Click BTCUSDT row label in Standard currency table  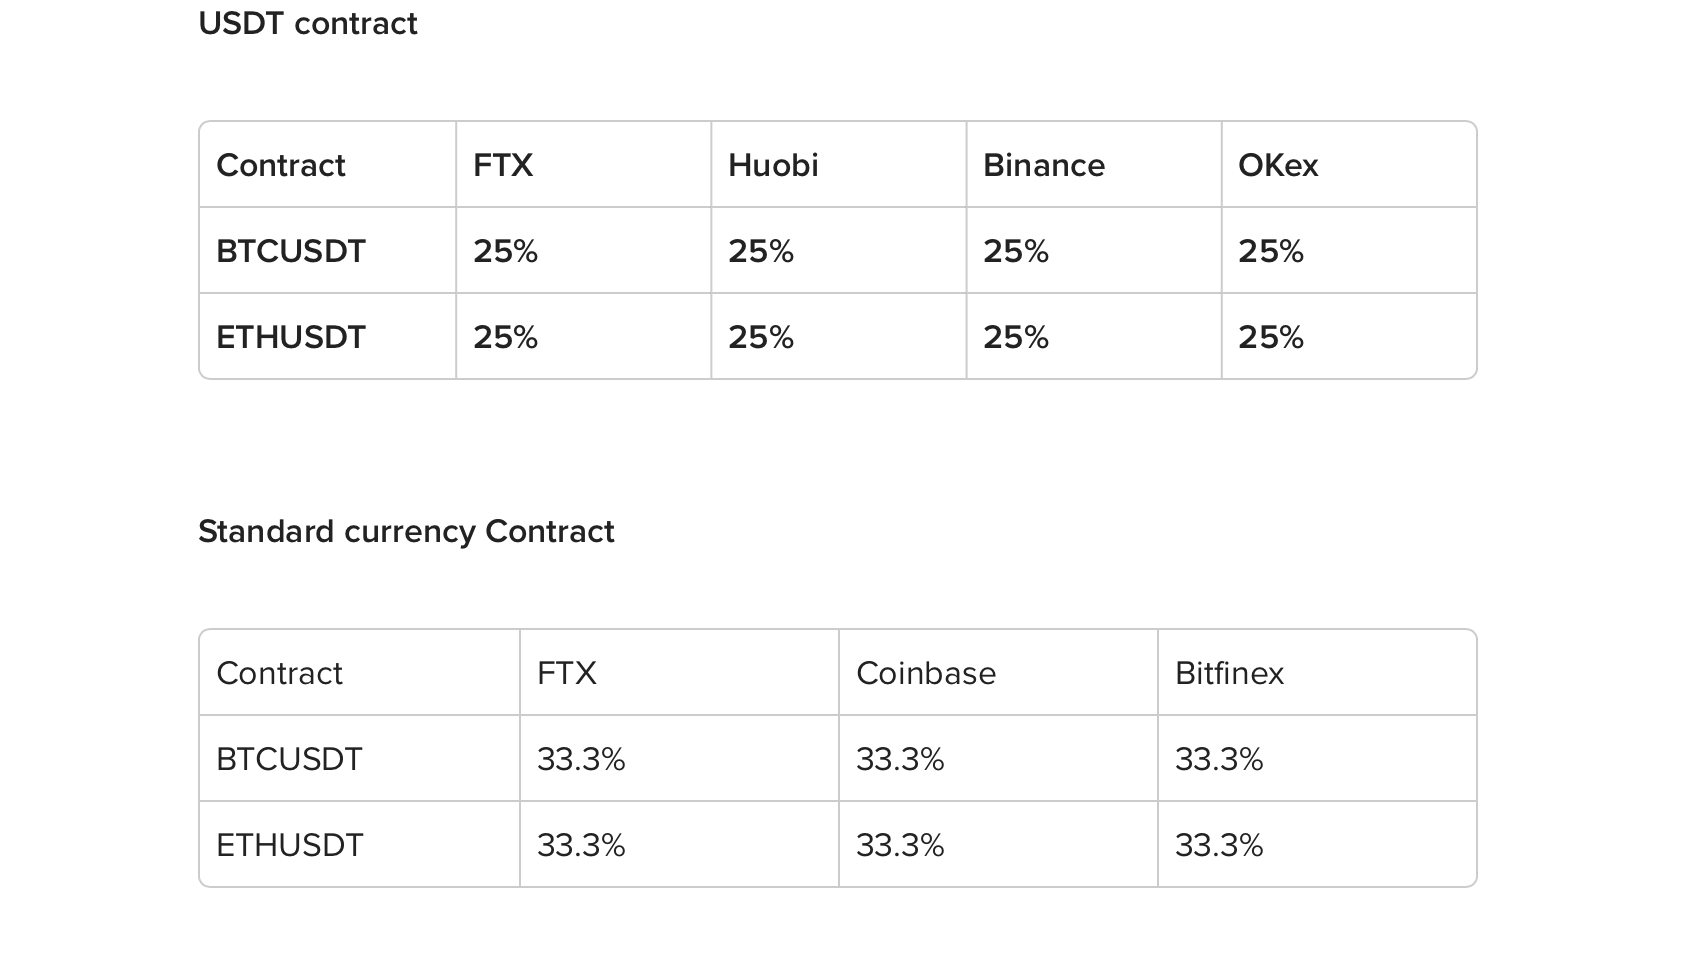[289, 759]
